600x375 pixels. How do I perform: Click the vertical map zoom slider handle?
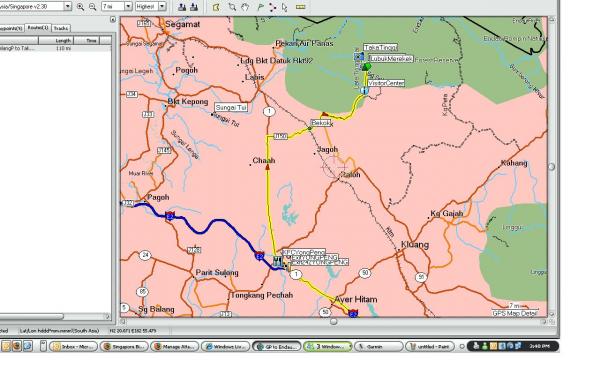pyautogui.click(x=551, y=166)
